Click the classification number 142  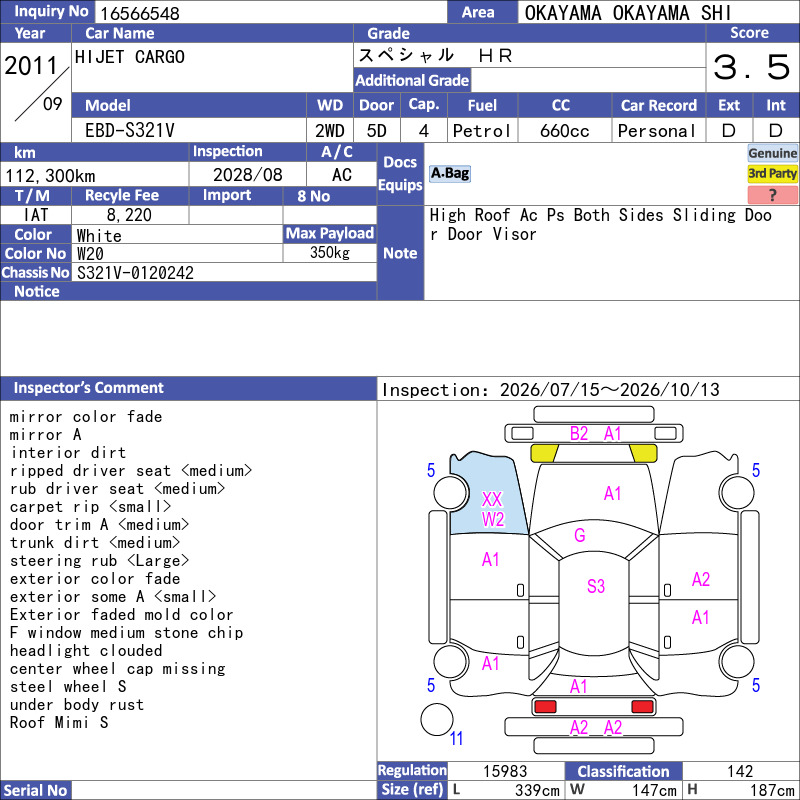pyautogui.click(x=740, y=771)
